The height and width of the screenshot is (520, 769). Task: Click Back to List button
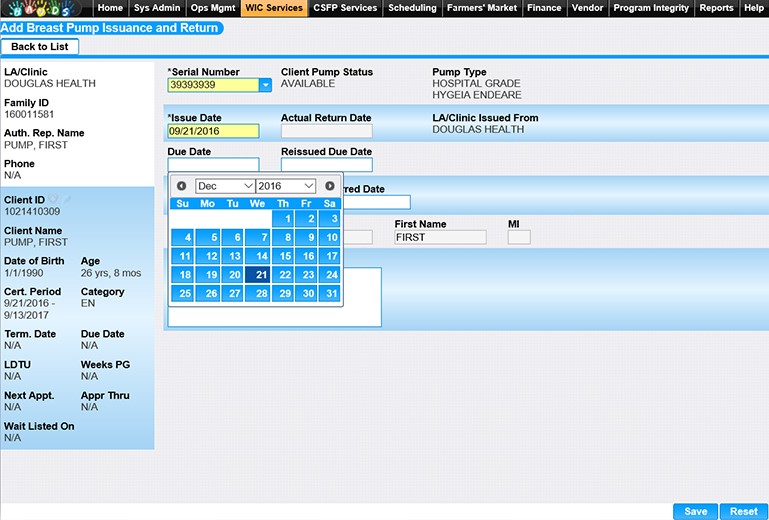click(40, 47)
